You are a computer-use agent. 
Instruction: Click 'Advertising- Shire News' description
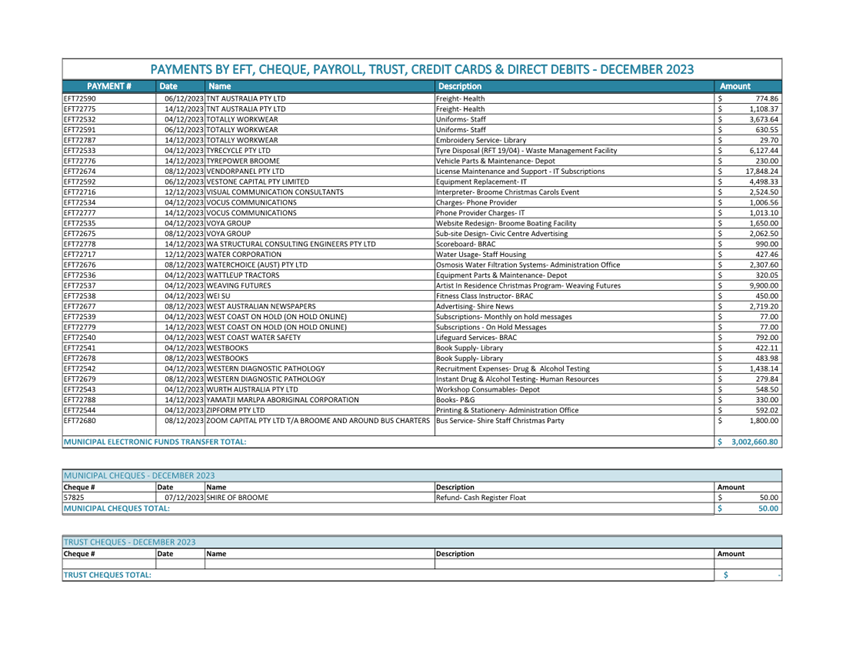point(475,306)
